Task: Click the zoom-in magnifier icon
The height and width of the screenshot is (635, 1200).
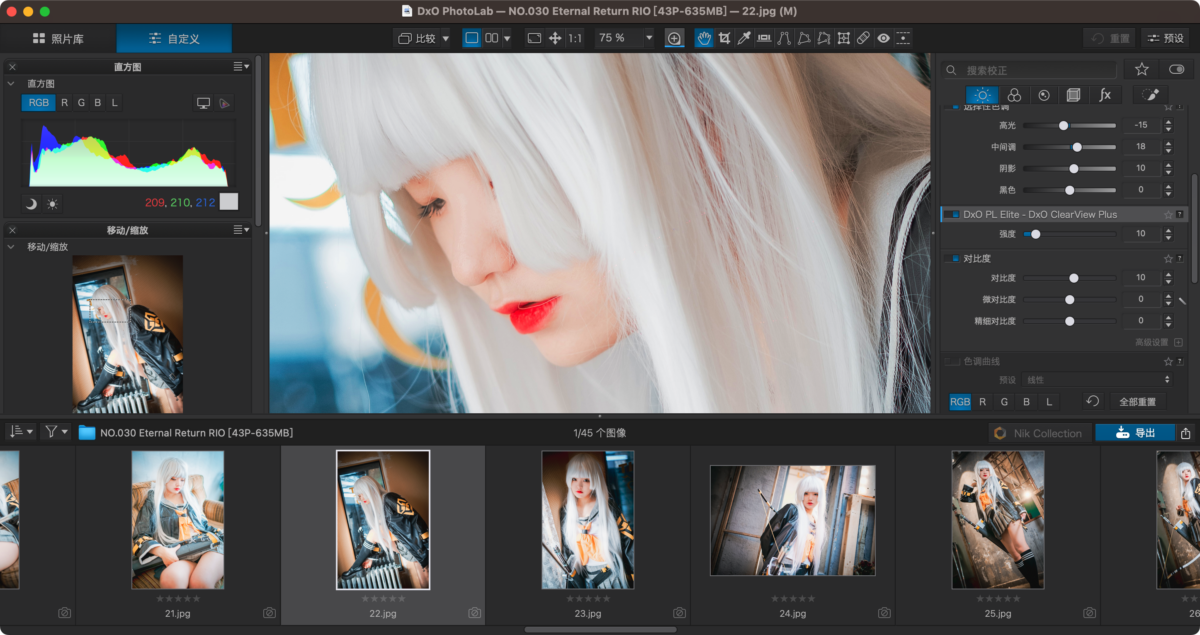Action: [x=674, y=38]
